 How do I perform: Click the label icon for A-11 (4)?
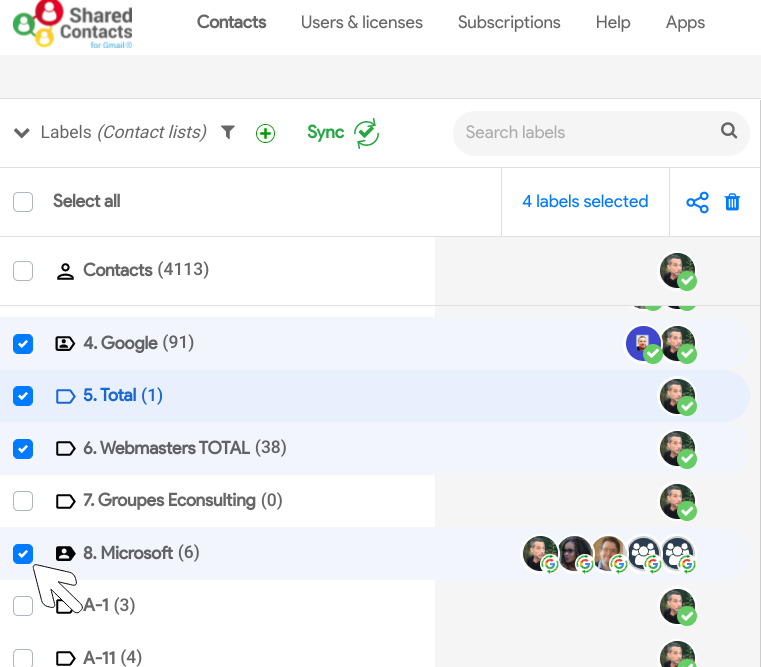(x=66, y=658)
